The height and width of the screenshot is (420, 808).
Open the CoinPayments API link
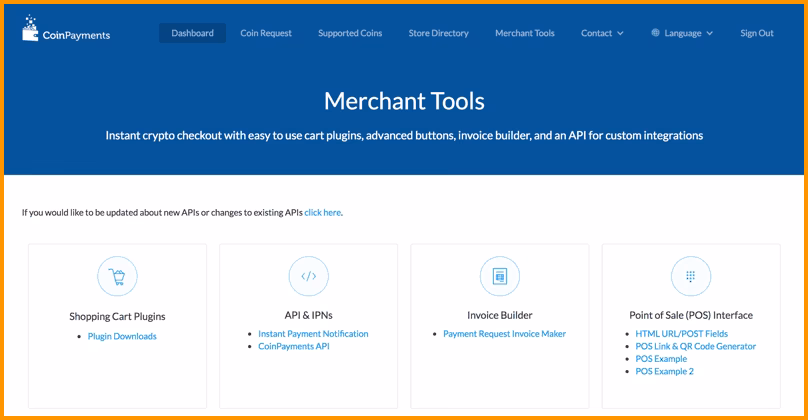294,346
